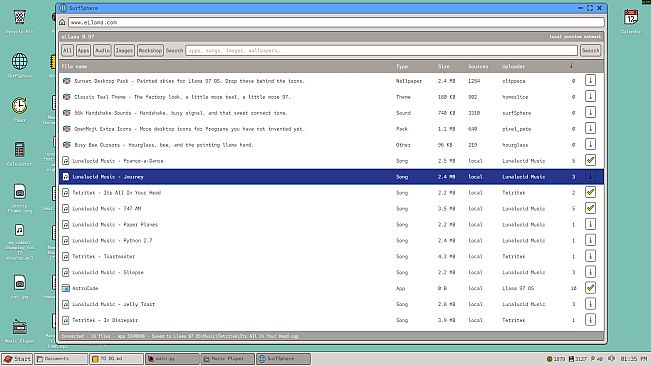Select the AstroCode file name
Screen dimensions: 651x366
click(x=85, y=288)
